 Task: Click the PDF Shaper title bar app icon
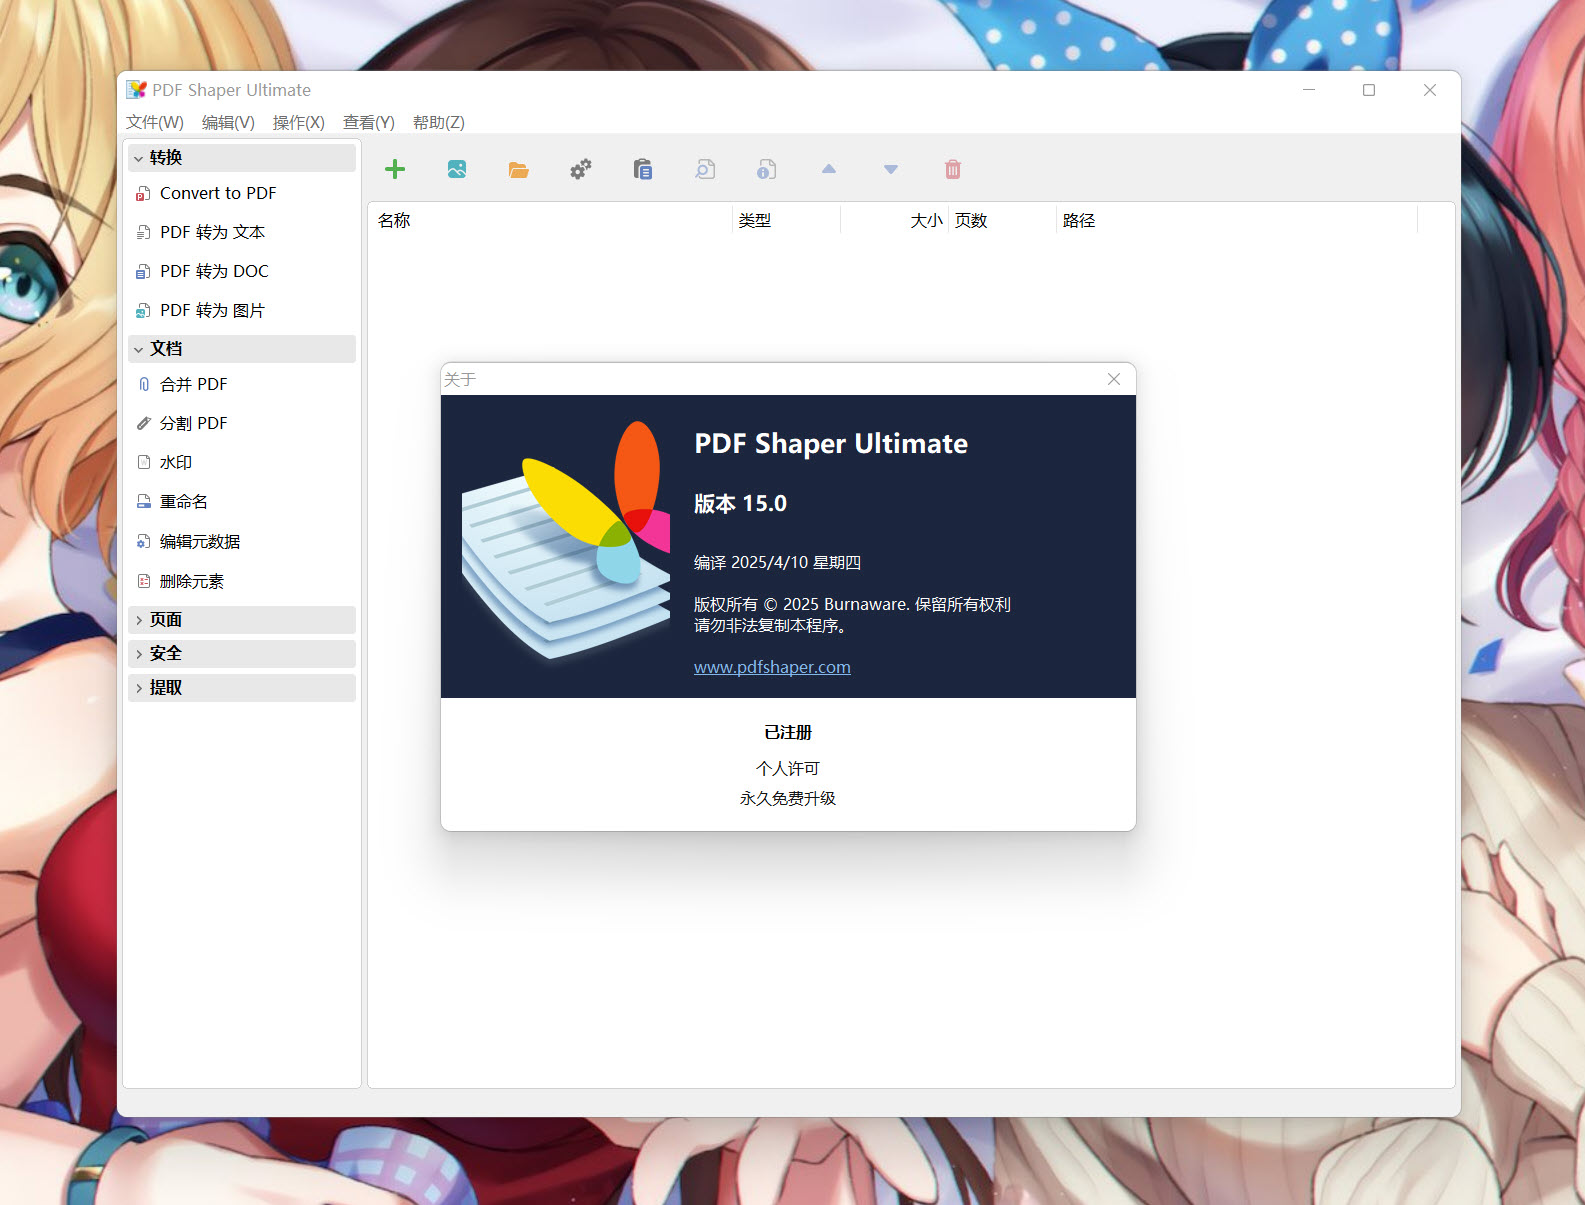tap(137, 90)
